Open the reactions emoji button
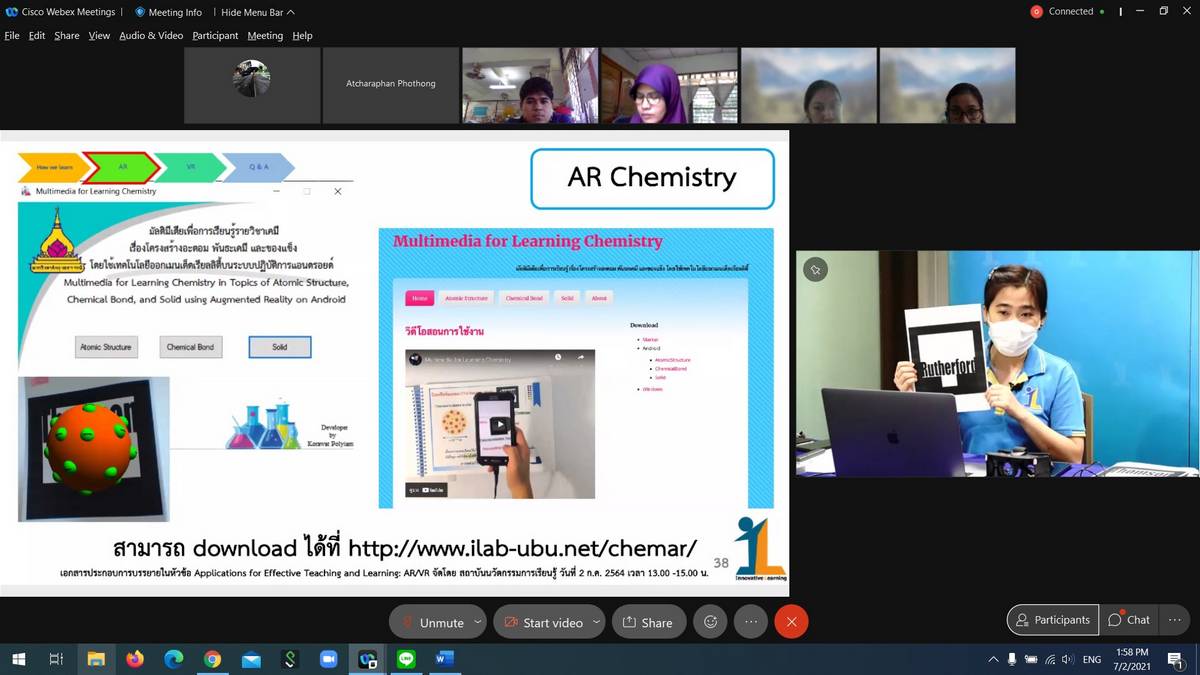Image resolution: width=1200 pixels, height=675 pixels. point(711,622)
